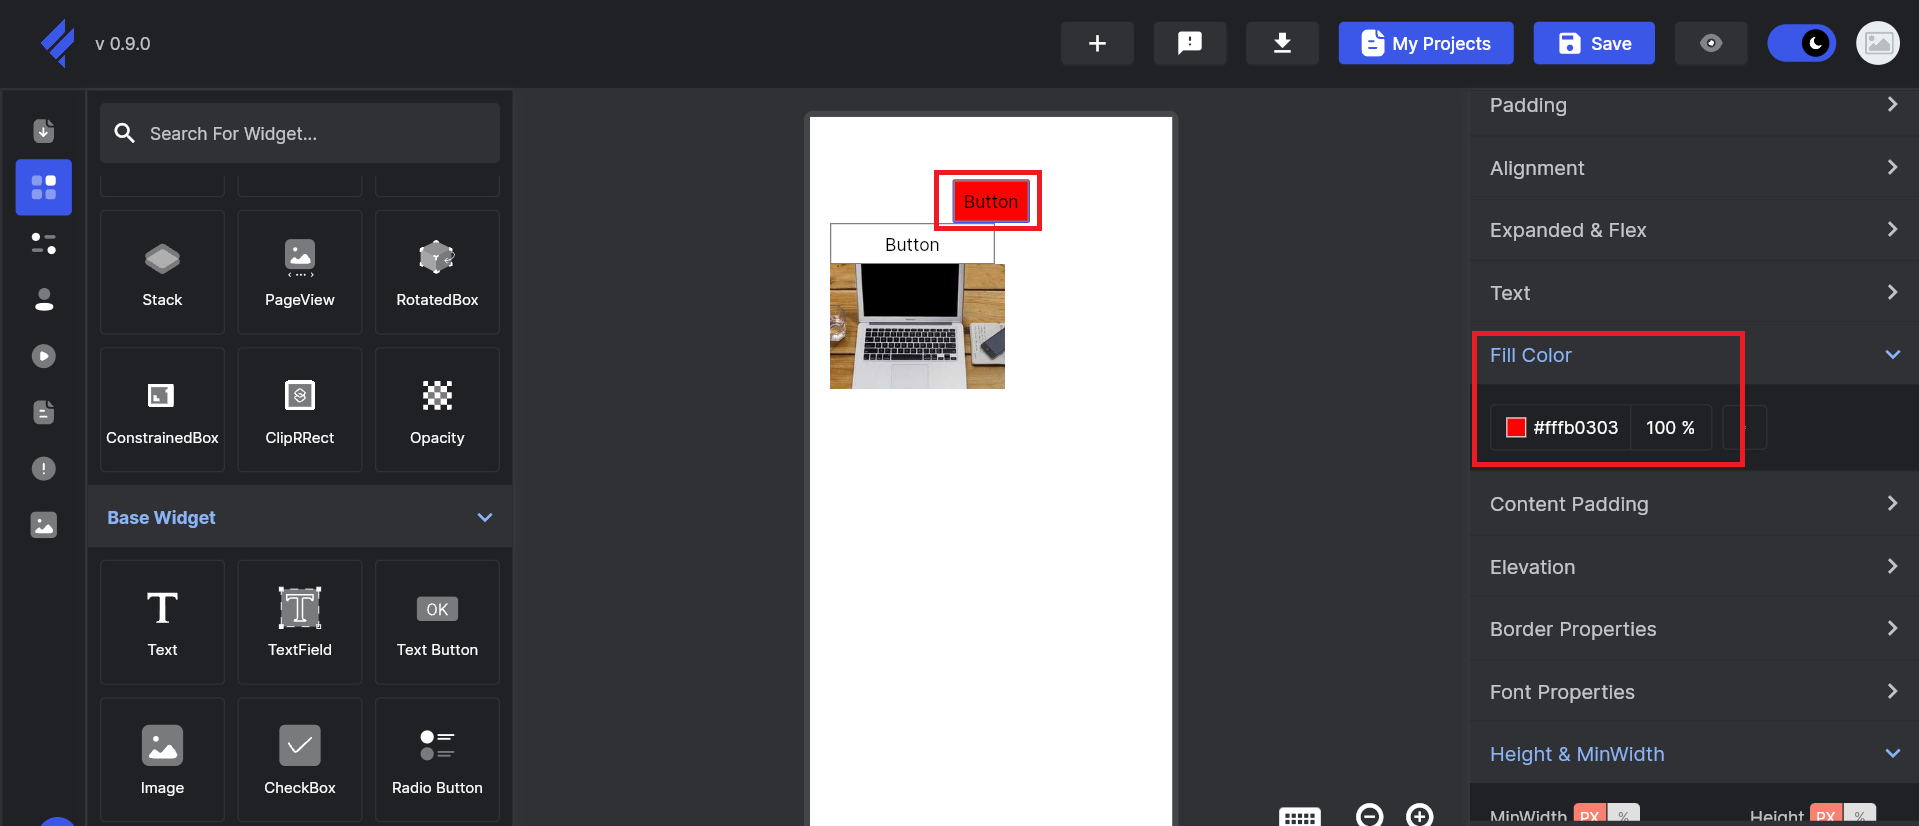
Task: Choose the Opacity widget
Action: [x=437, y=410]
